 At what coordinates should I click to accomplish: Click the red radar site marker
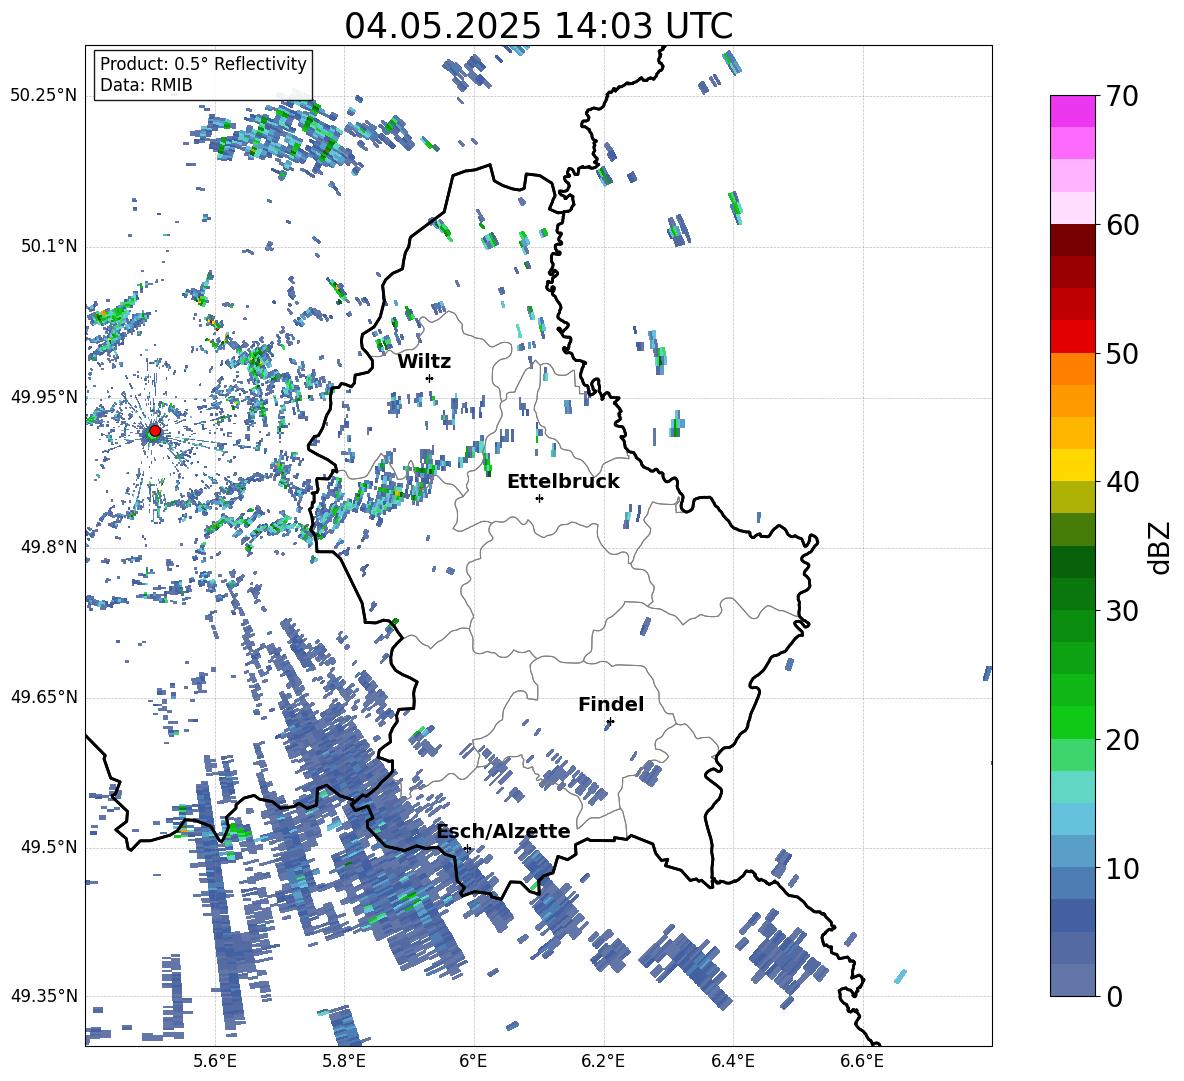pos(155,431)
